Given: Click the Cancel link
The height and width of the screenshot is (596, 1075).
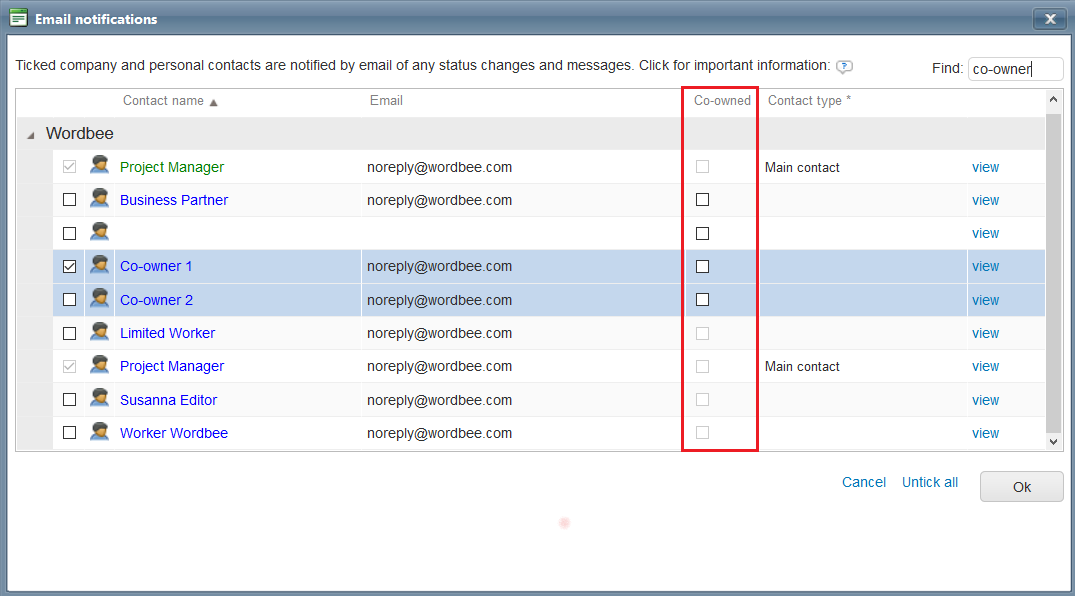Looking at the screenshot, I should click(x=863, y=482).
